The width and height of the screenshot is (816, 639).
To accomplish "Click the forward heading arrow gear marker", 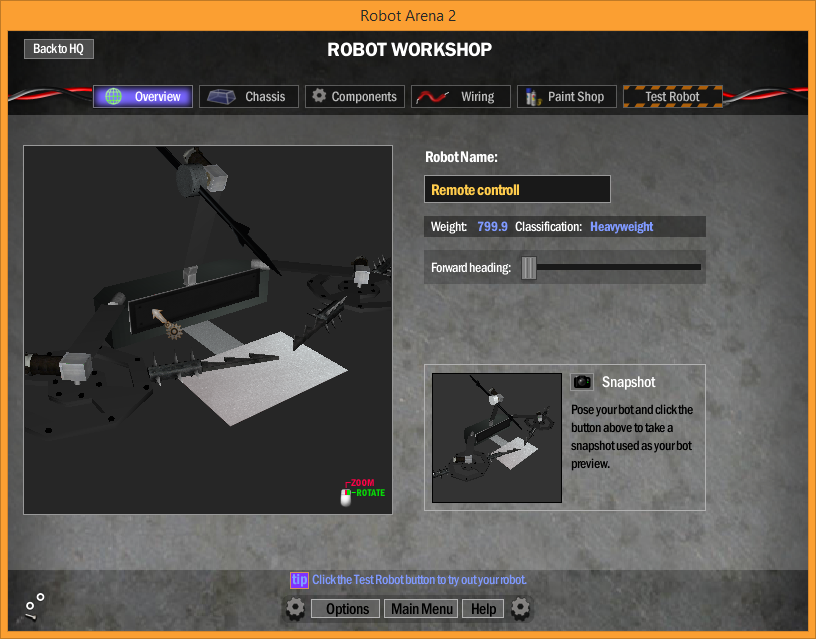I will [x=167, y=324].
